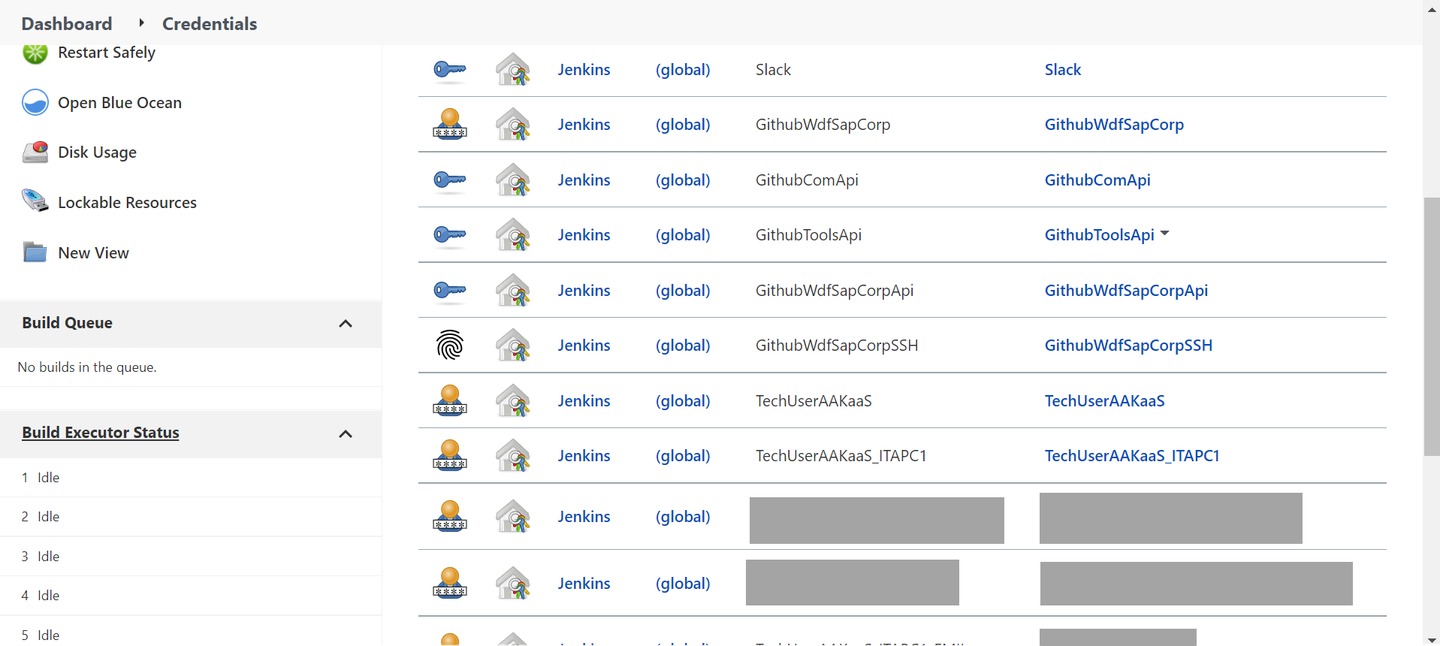1440x646 pixels.
Task: Select Lockable Resources menu item
Action: point(127,202)
